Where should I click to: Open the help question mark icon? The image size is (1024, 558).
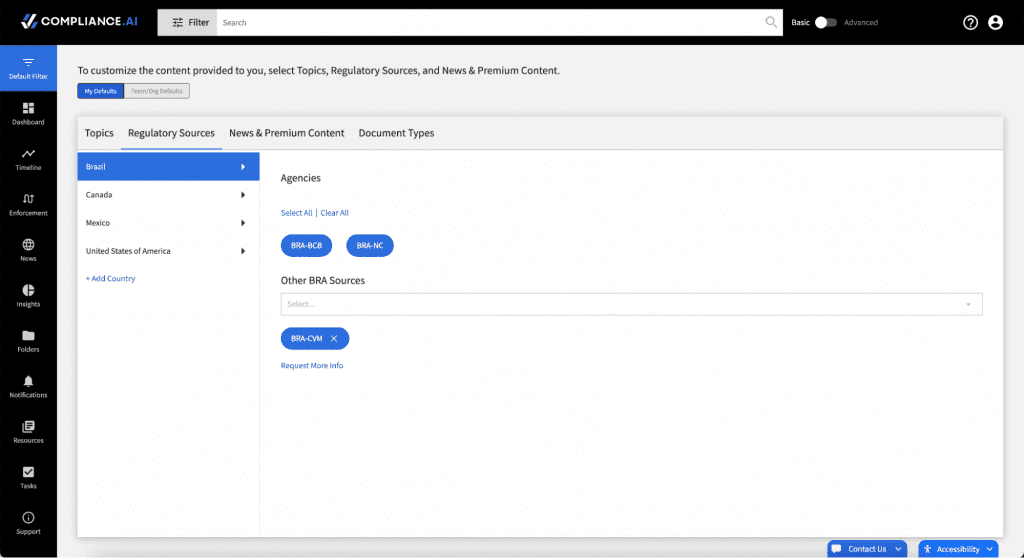click(970, 22)
